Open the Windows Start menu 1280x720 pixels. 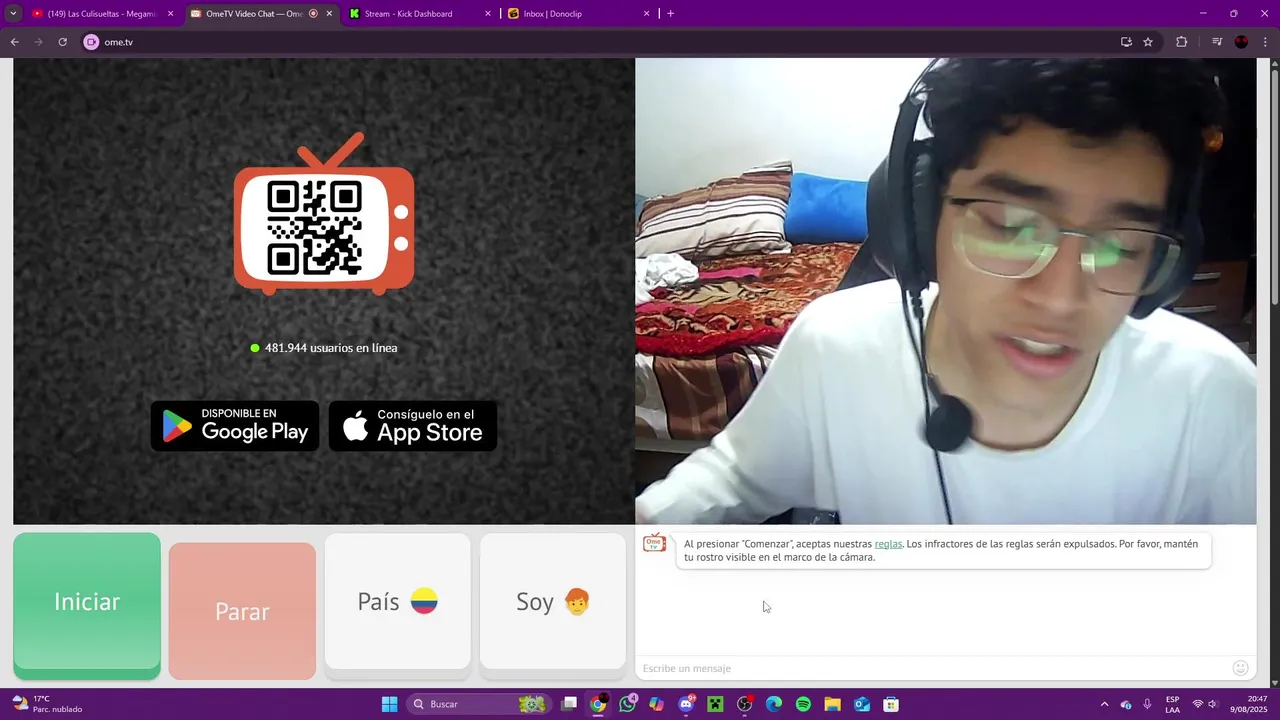389,704
